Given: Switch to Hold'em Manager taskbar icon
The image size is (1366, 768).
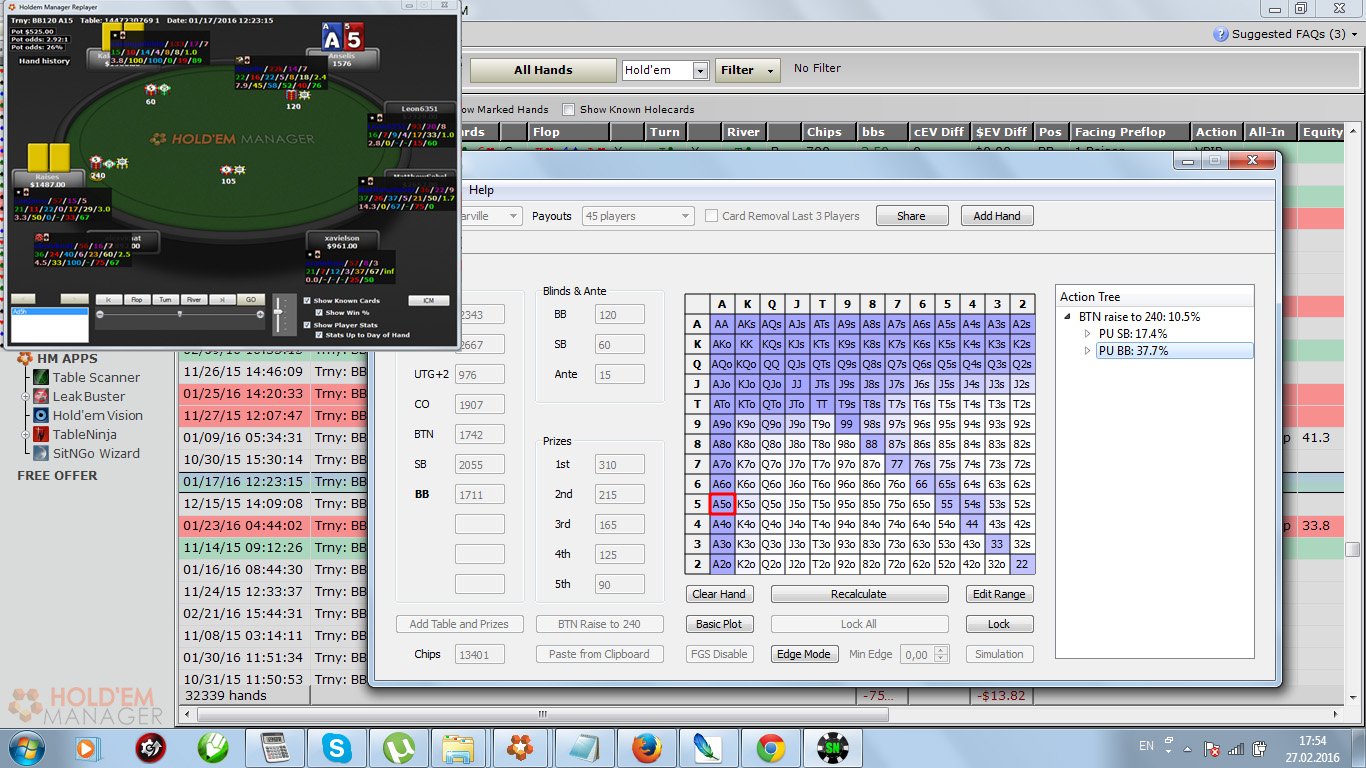Looking at the screenshot, I should coord(519,747).
